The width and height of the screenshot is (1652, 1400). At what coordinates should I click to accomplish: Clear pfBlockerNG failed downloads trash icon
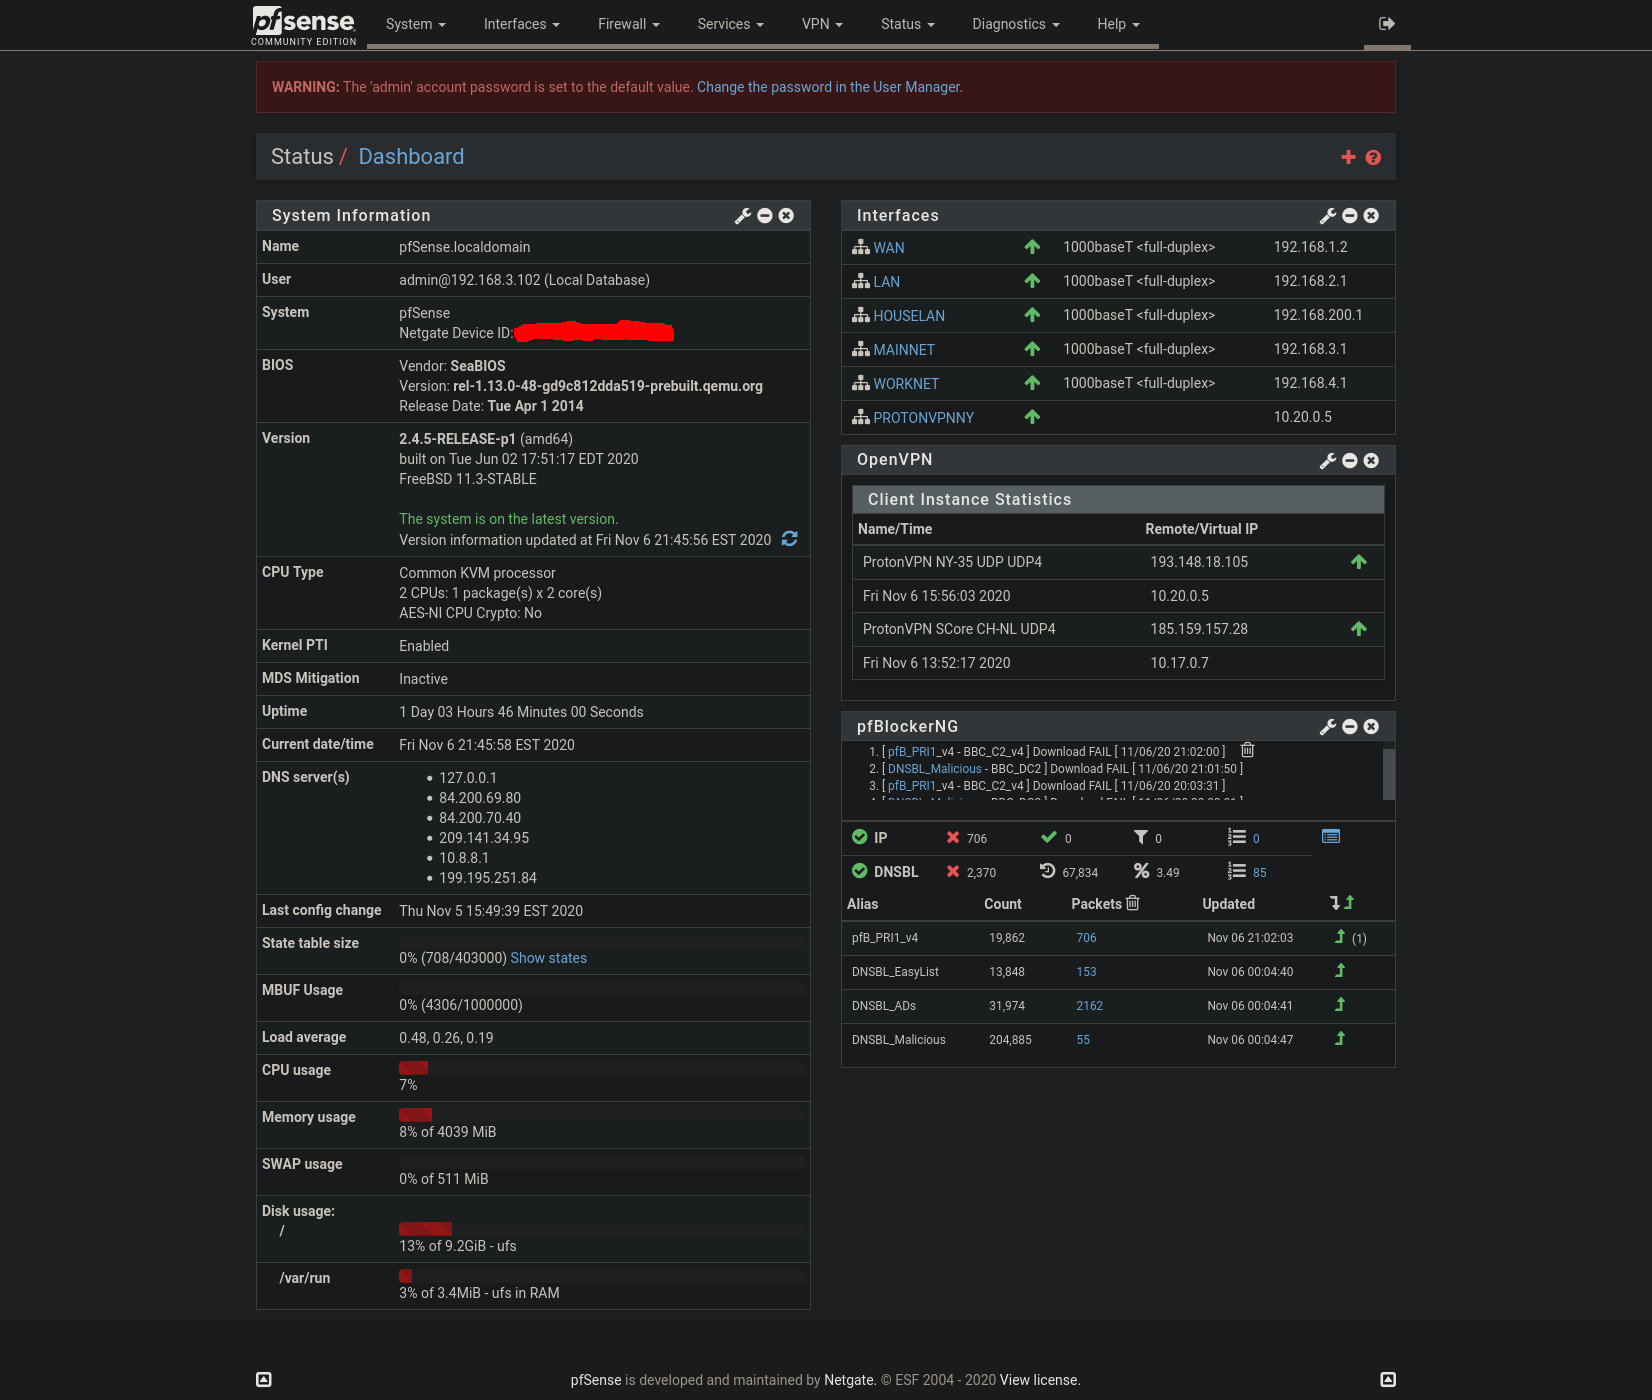click(x=1247, y=750)
